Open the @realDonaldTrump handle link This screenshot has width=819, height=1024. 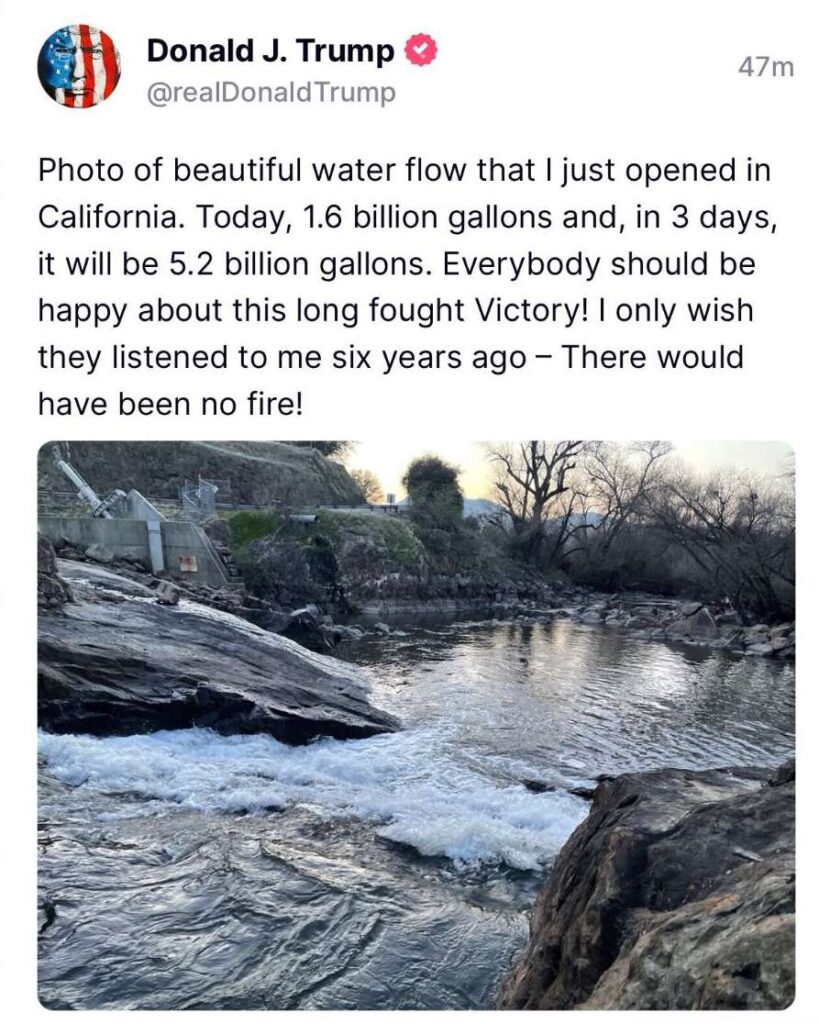click(271, 93)
